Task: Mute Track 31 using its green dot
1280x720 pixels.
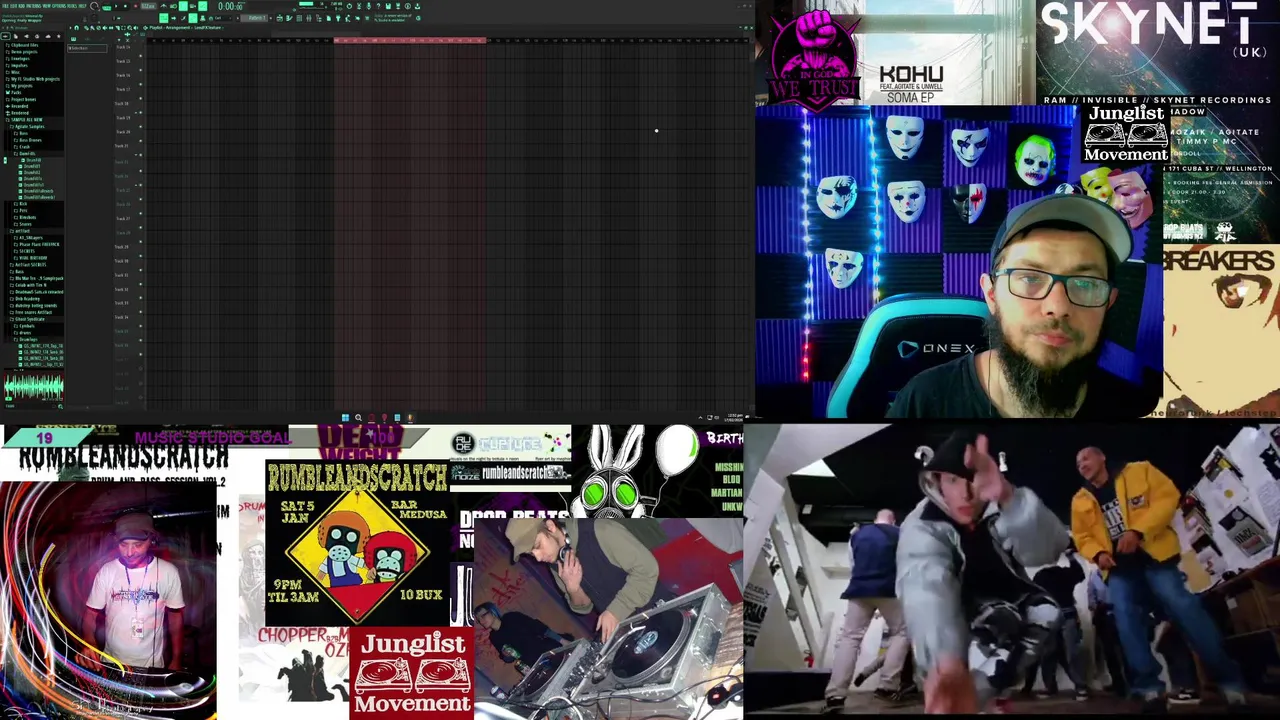Action: click(141, 284)
